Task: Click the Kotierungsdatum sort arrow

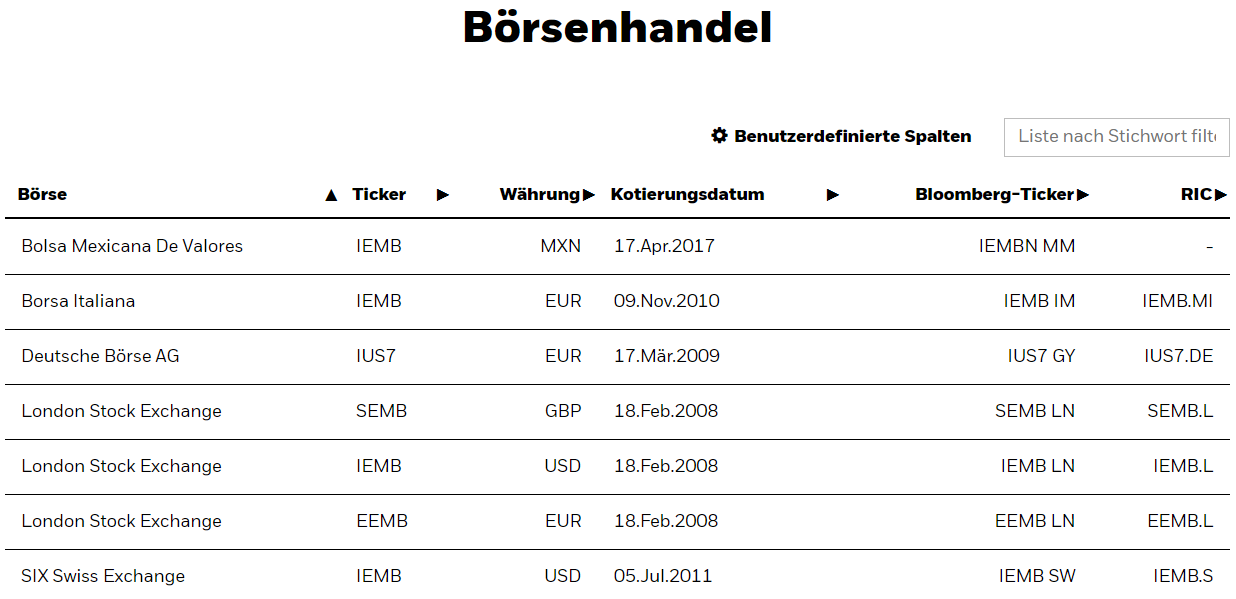Action: point(832,195)
